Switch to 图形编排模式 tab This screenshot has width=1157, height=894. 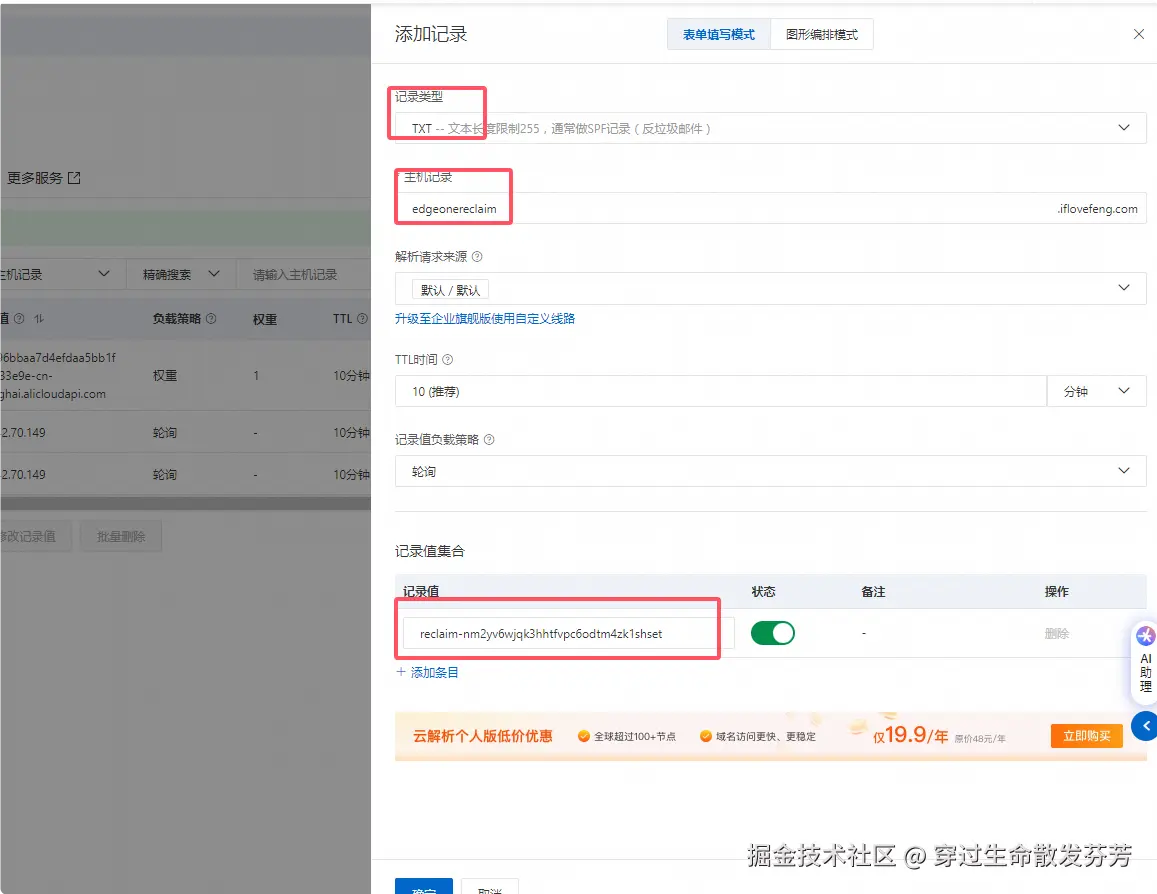[x=821, y=33]
